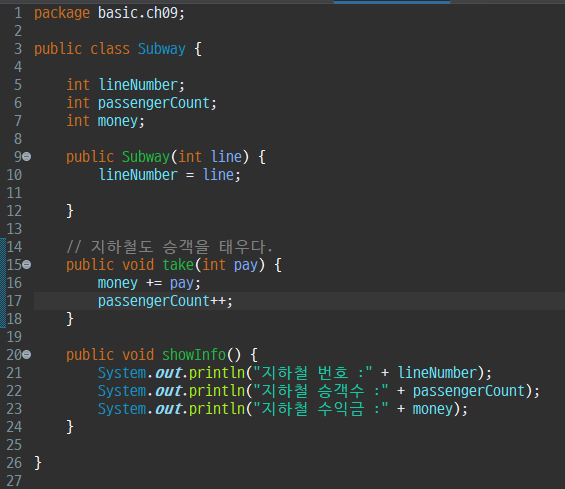Click the closing brace on line 24
565x489 pixels.
click(70, 427)
